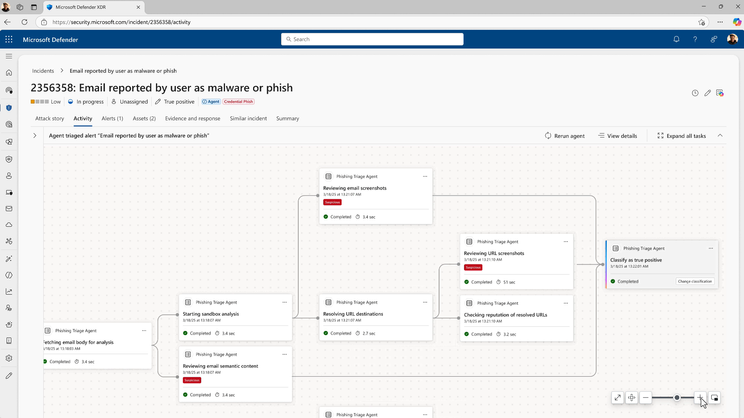Open the Similar incident tab
This screenshot has height=418, width=744.
[x=248, y=119]
